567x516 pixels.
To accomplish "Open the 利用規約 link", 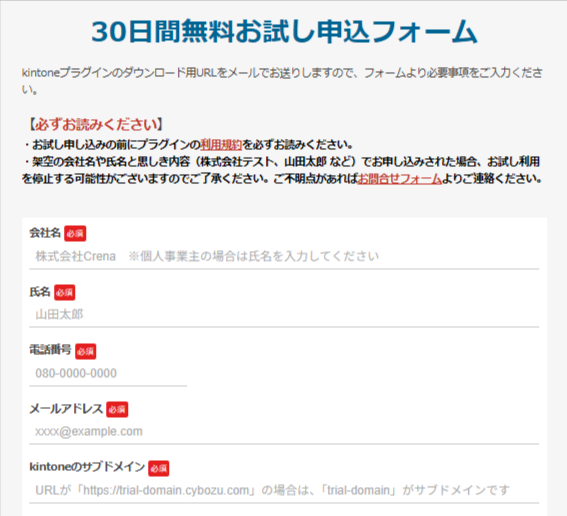I will (221, 145).
